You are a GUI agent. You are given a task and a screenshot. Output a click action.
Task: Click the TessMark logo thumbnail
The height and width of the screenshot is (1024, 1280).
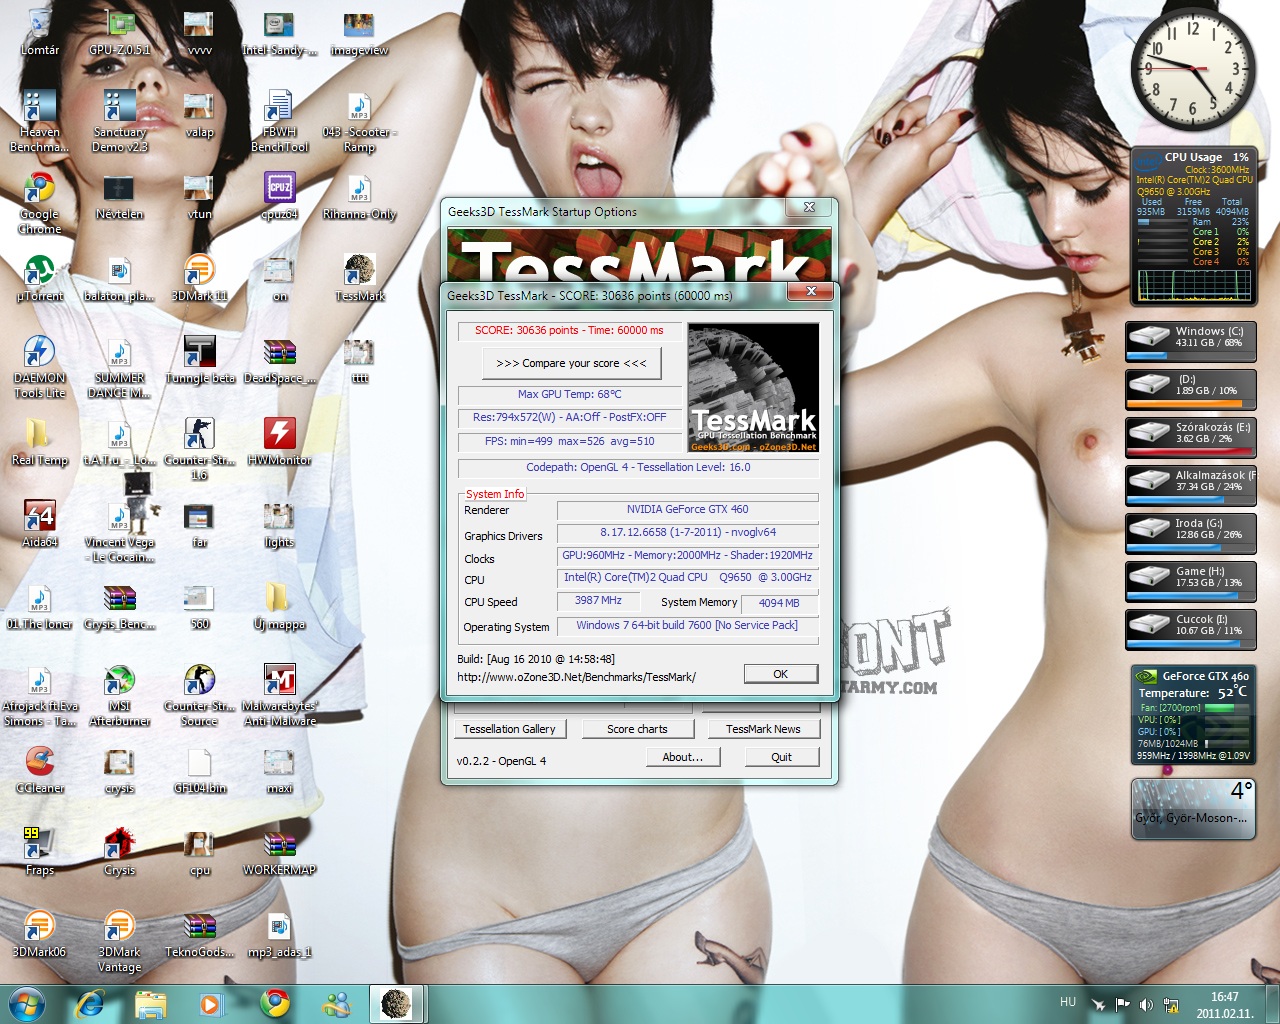click(753, 388)
